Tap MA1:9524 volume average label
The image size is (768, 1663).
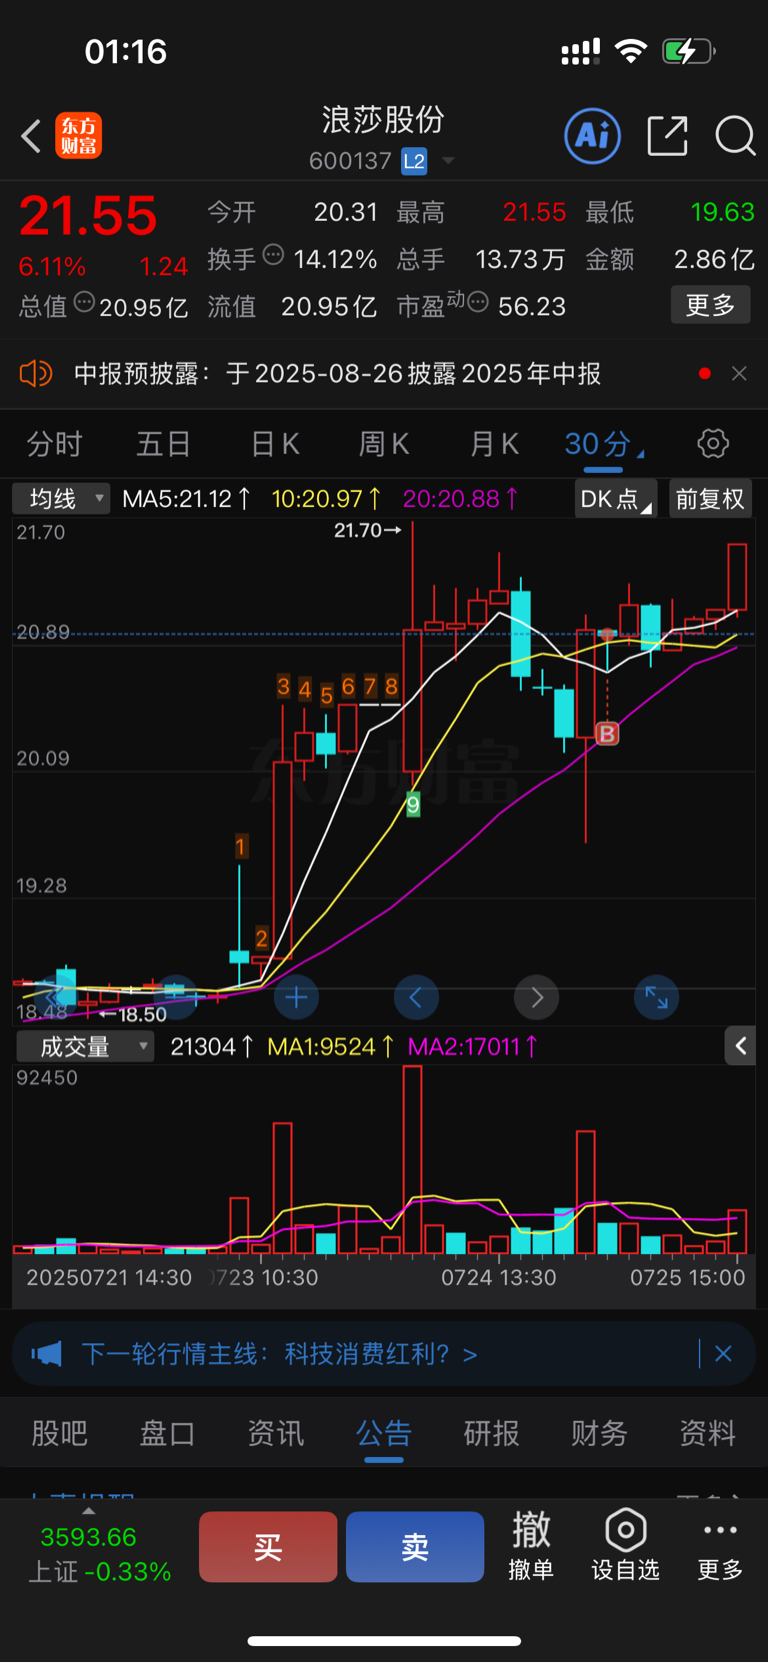pos(331,1047)
